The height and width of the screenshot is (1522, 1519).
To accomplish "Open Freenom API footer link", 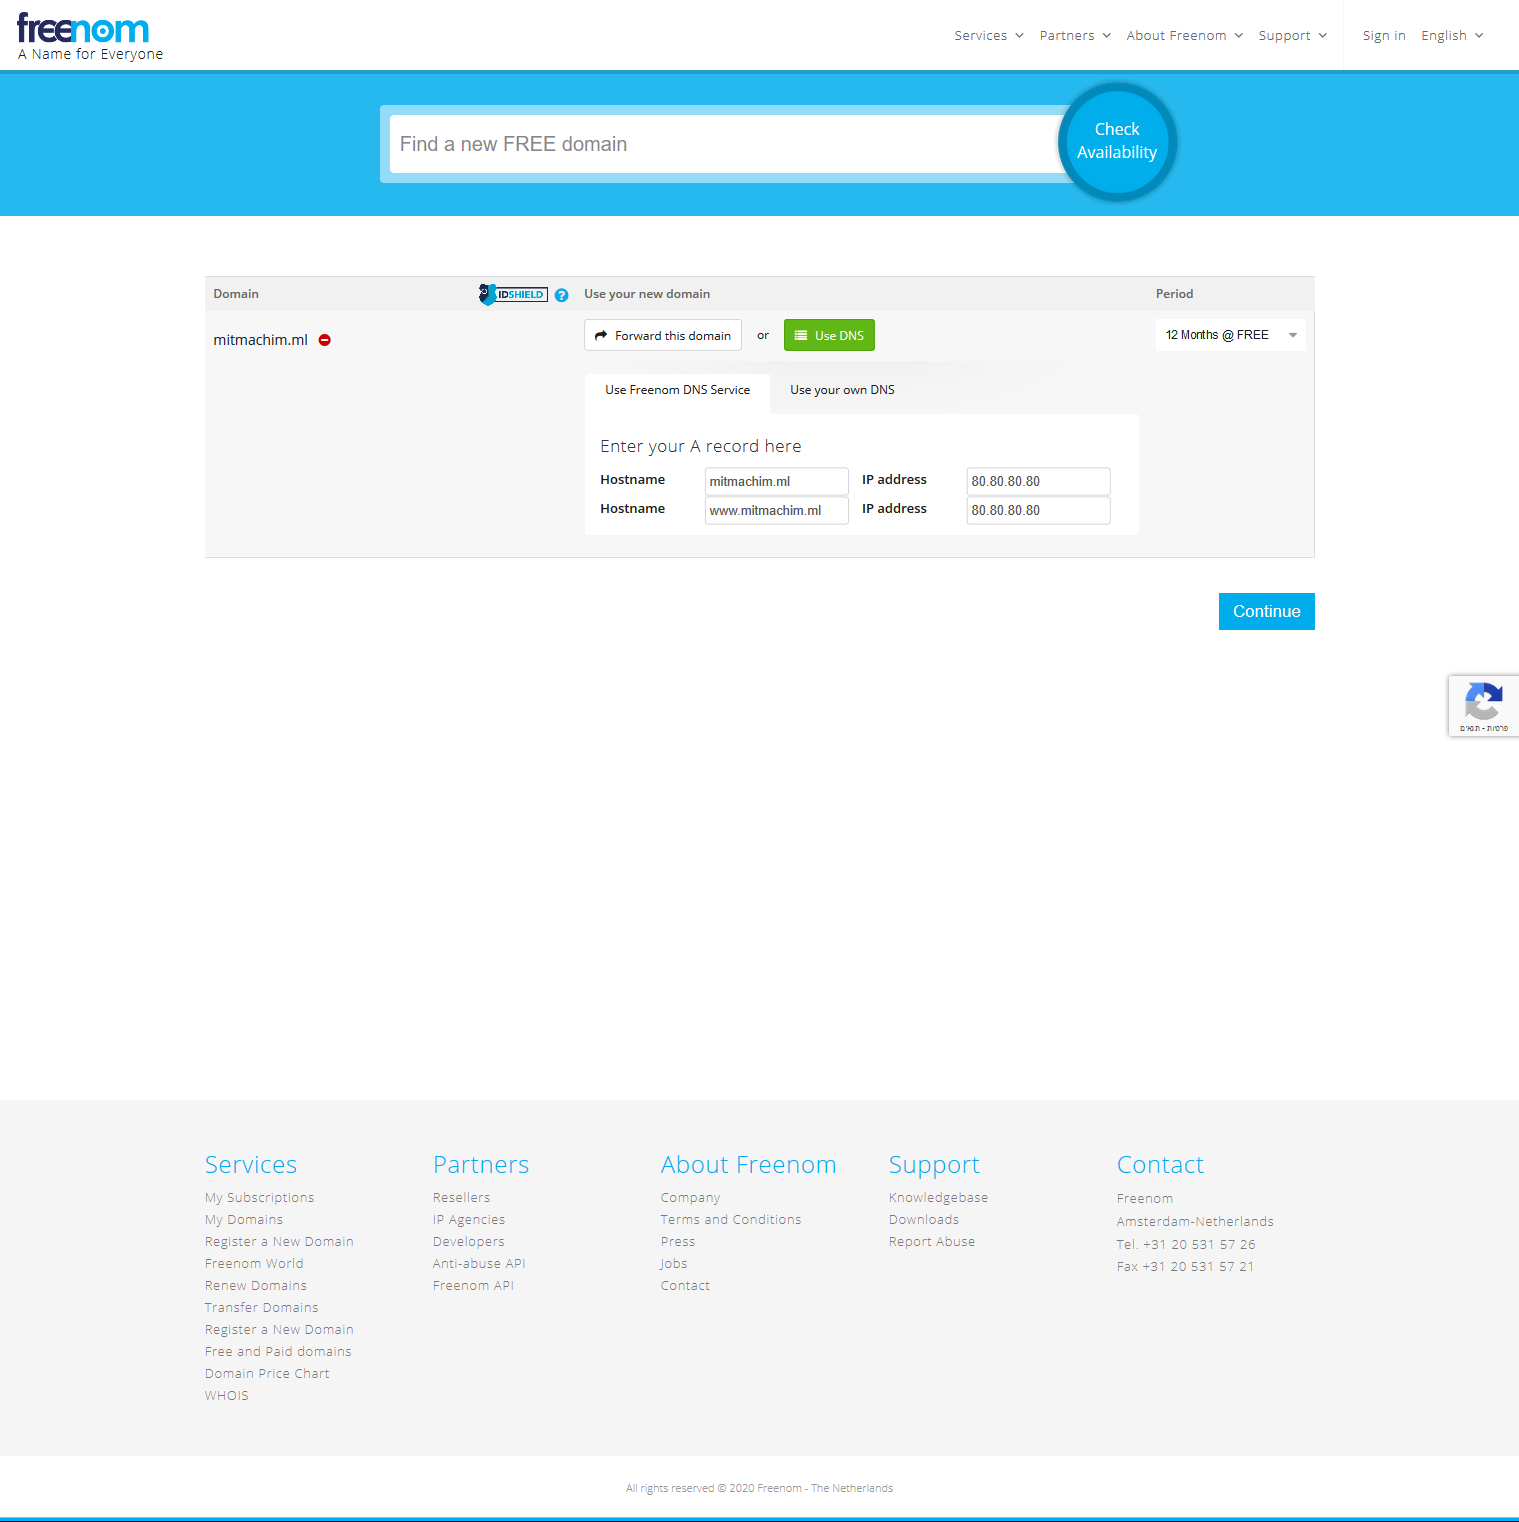I will (x=473, y=1285).
